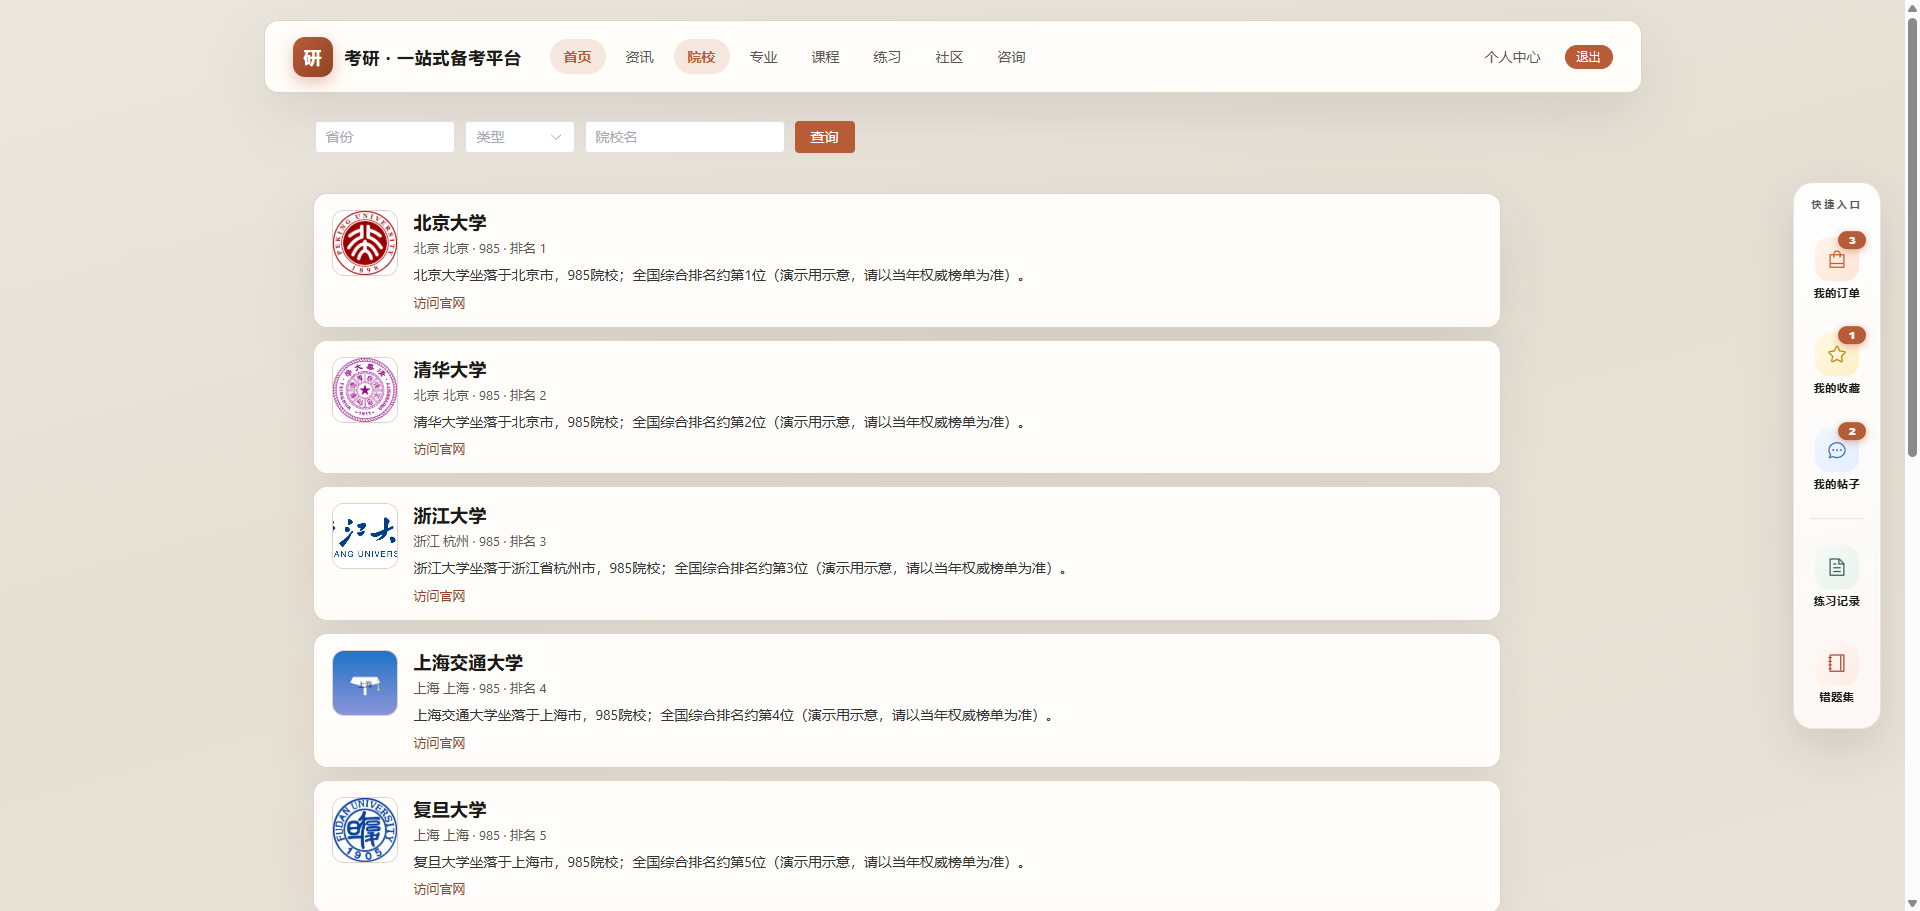Open the 咨询 nav tab
This screenshot has width=1920, height=911.
pyautogui.click(x=1011, y=57)
